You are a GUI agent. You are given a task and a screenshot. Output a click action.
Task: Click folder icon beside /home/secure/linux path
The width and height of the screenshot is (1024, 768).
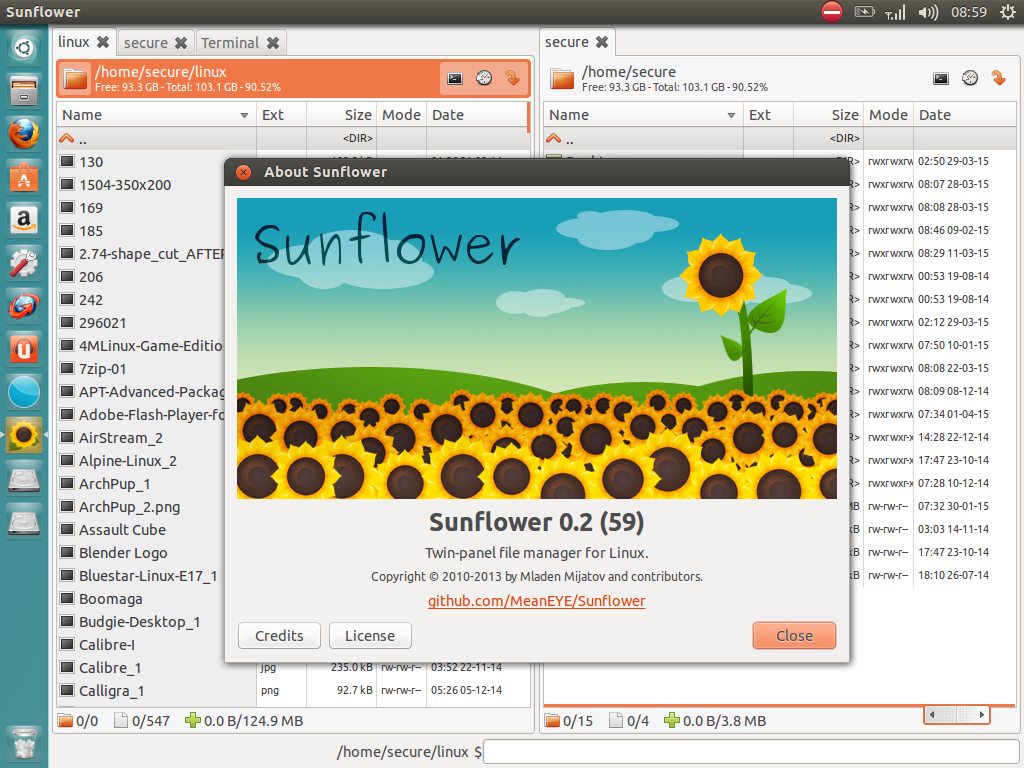click(75, 78)
